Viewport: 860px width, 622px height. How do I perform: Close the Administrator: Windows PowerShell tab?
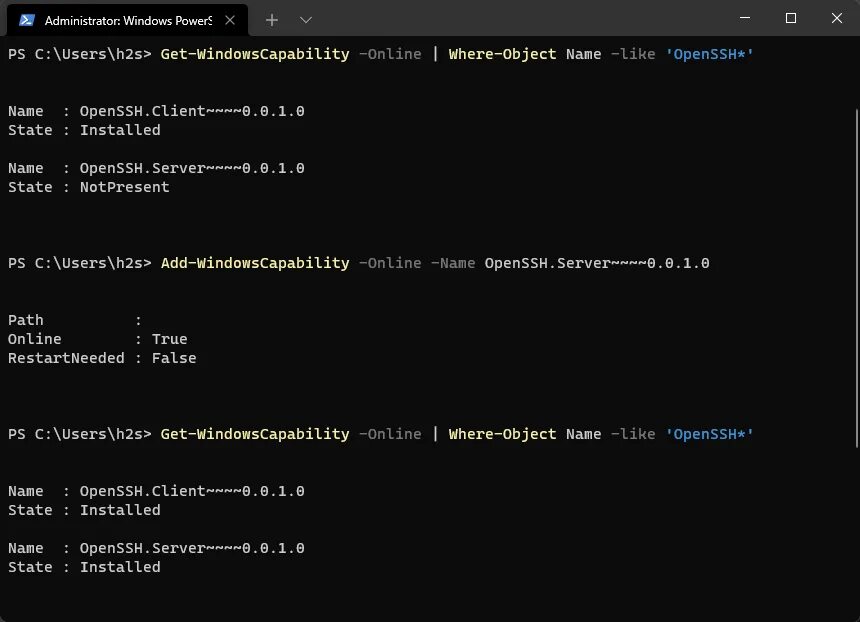pyautogui.click(x=231, y=20)
